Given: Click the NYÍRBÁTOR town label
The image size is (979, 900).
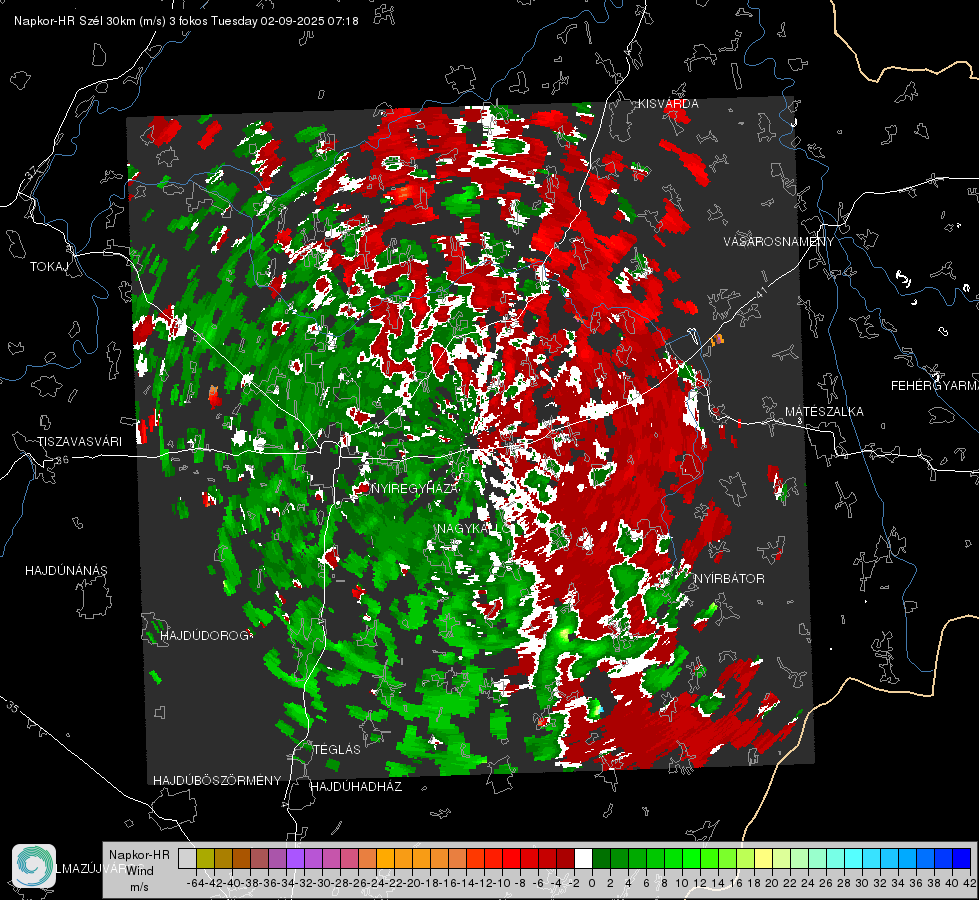Looking at the screenshot, I should [729, 579].
